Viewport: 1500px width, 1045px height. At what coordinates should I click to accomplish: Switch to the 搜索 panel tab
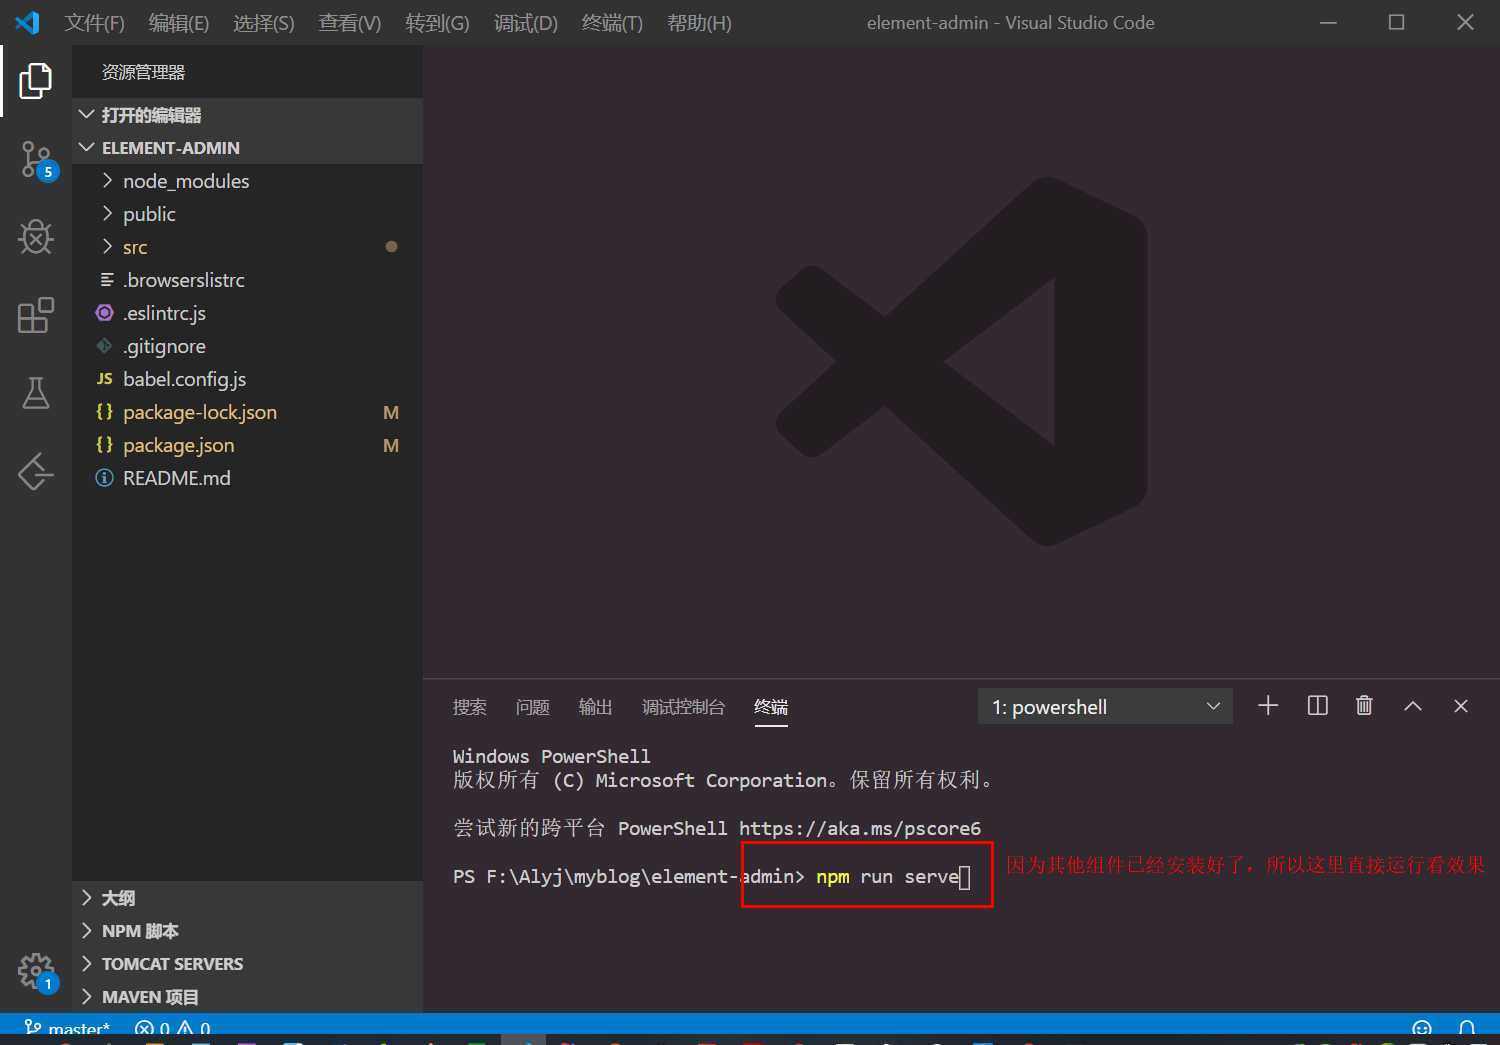pos(470,707)
